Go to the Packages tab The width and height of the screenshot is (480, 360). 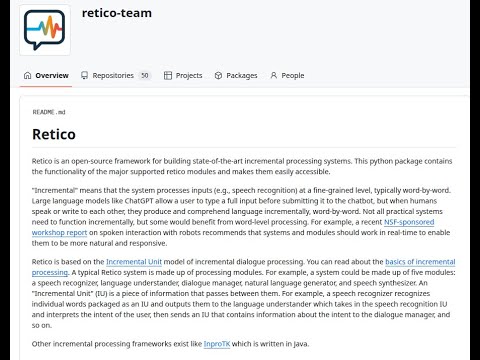[236, 76]
